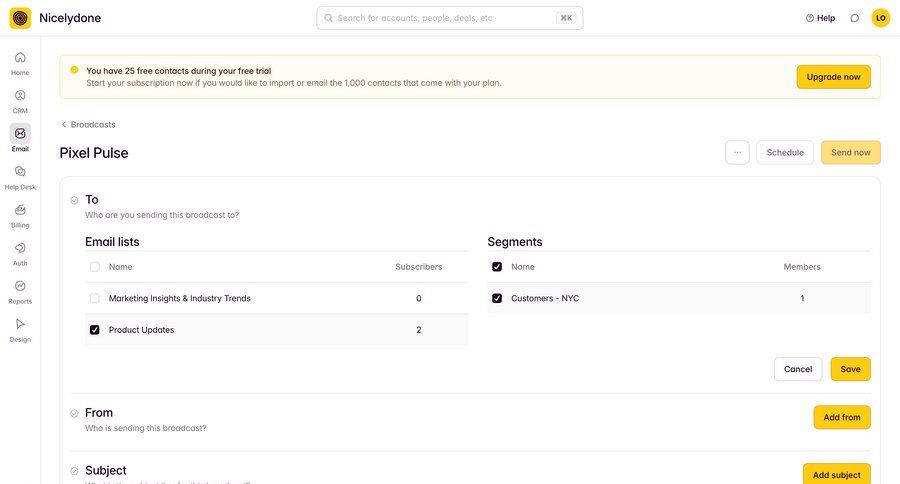This screenshot has width=900, height=484.
Task: Click the Email lists heading
Action: [112, 242]
